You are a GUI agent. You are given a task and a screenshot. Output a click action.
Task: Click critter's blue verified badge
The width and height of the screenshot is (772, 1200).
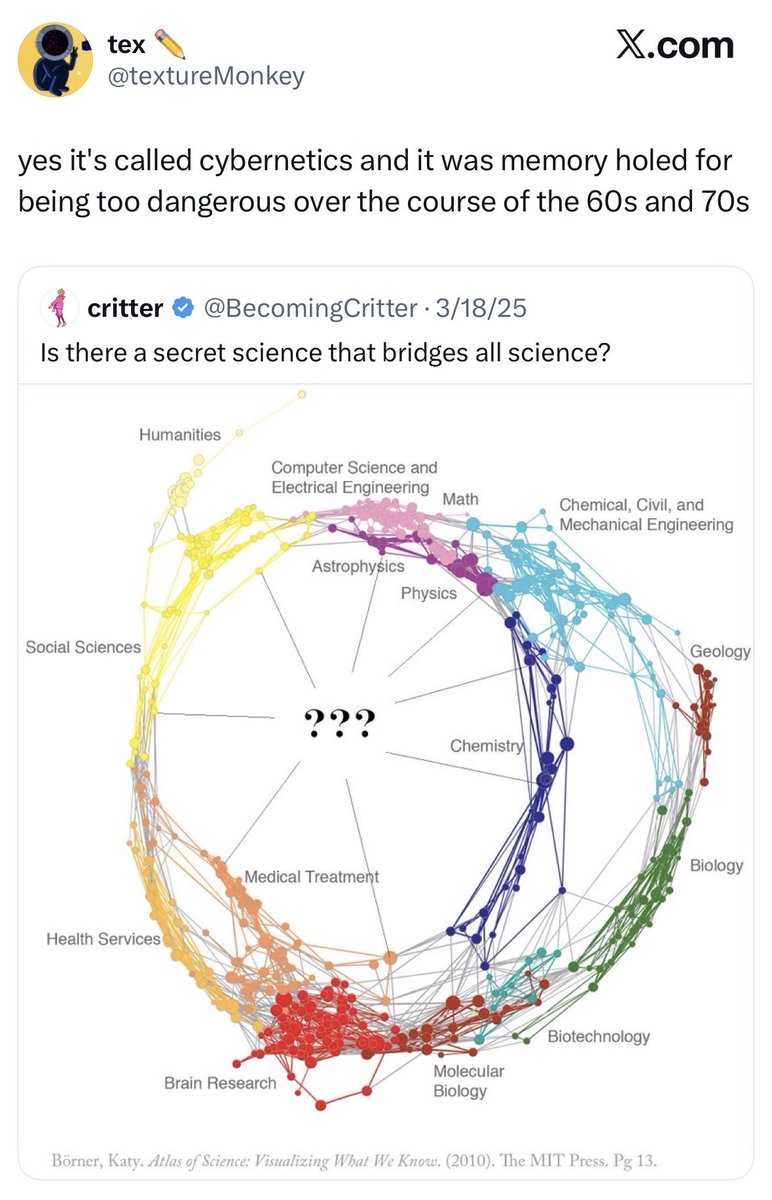pos(183,308)
